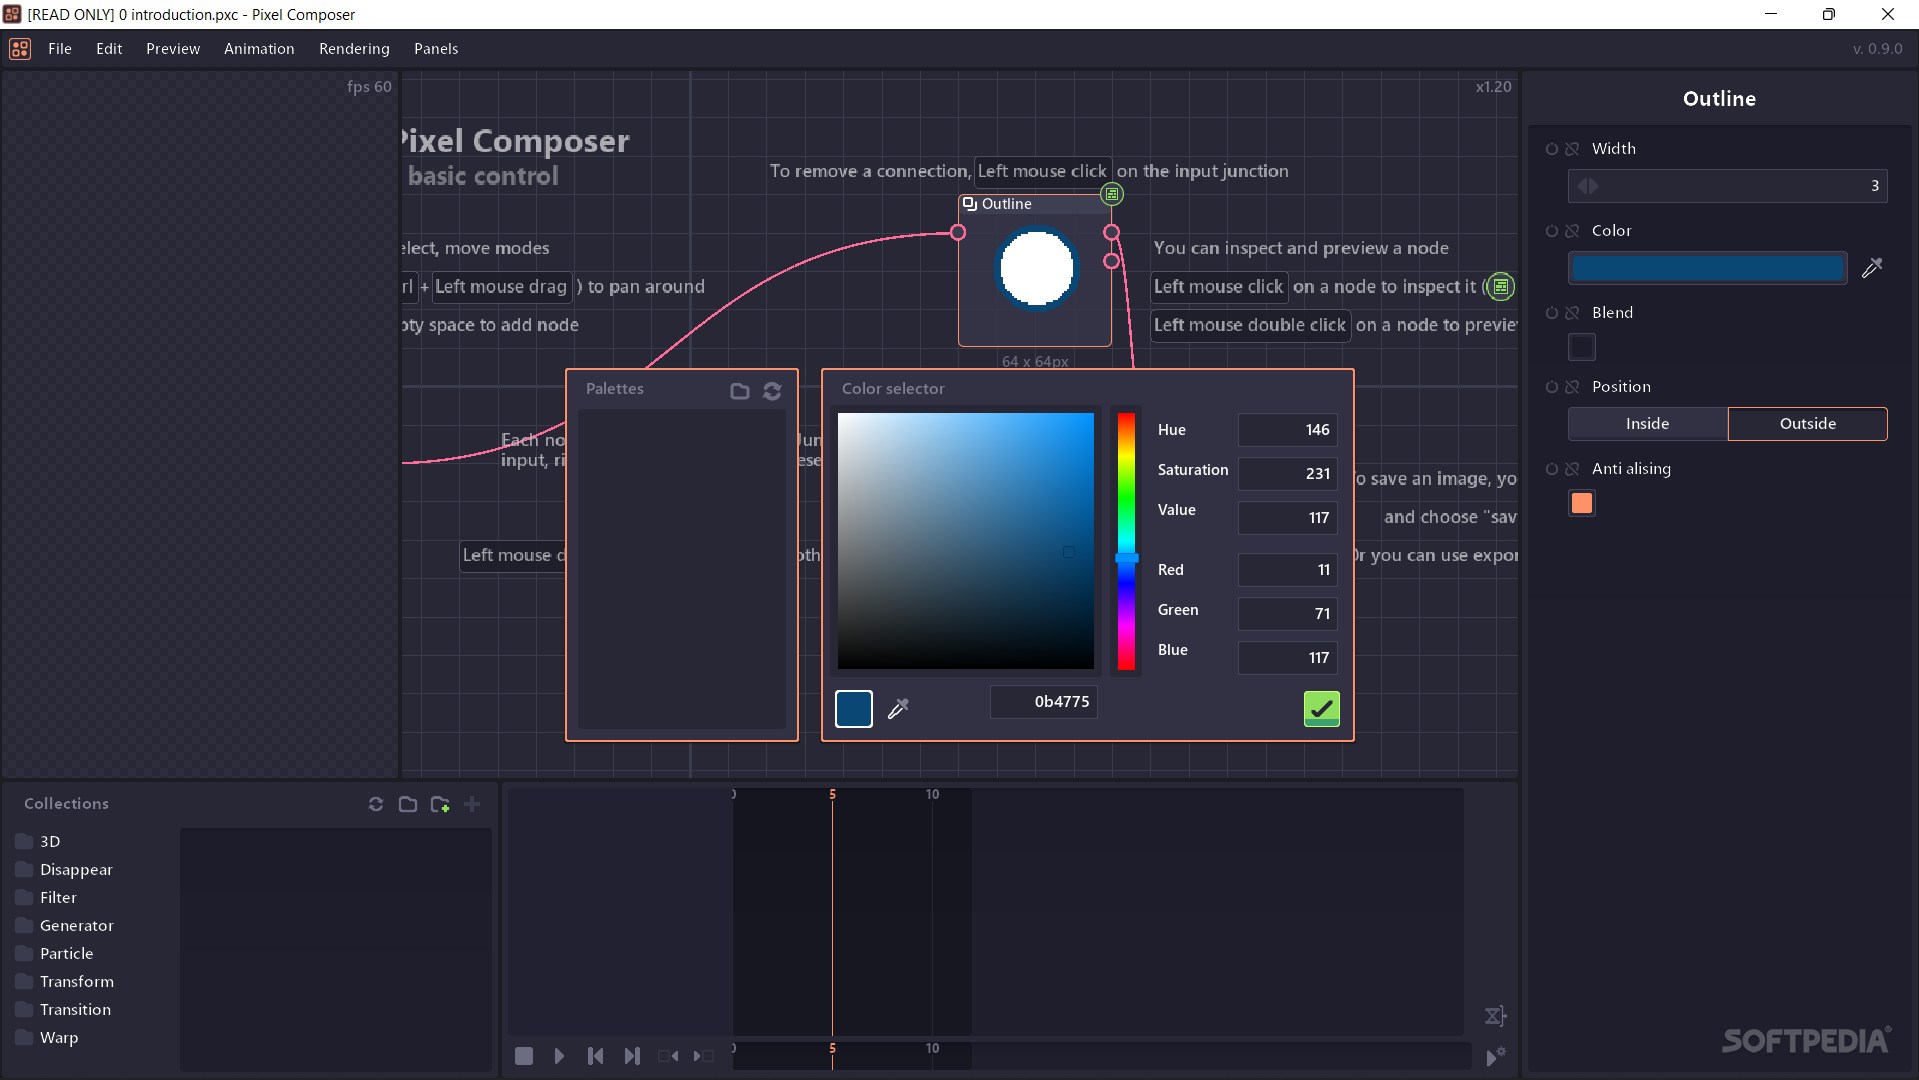This screenshot has height=1080, width=1919.
Task: Click the green inspect icon on Outline node
Action: coord(1112,194)
